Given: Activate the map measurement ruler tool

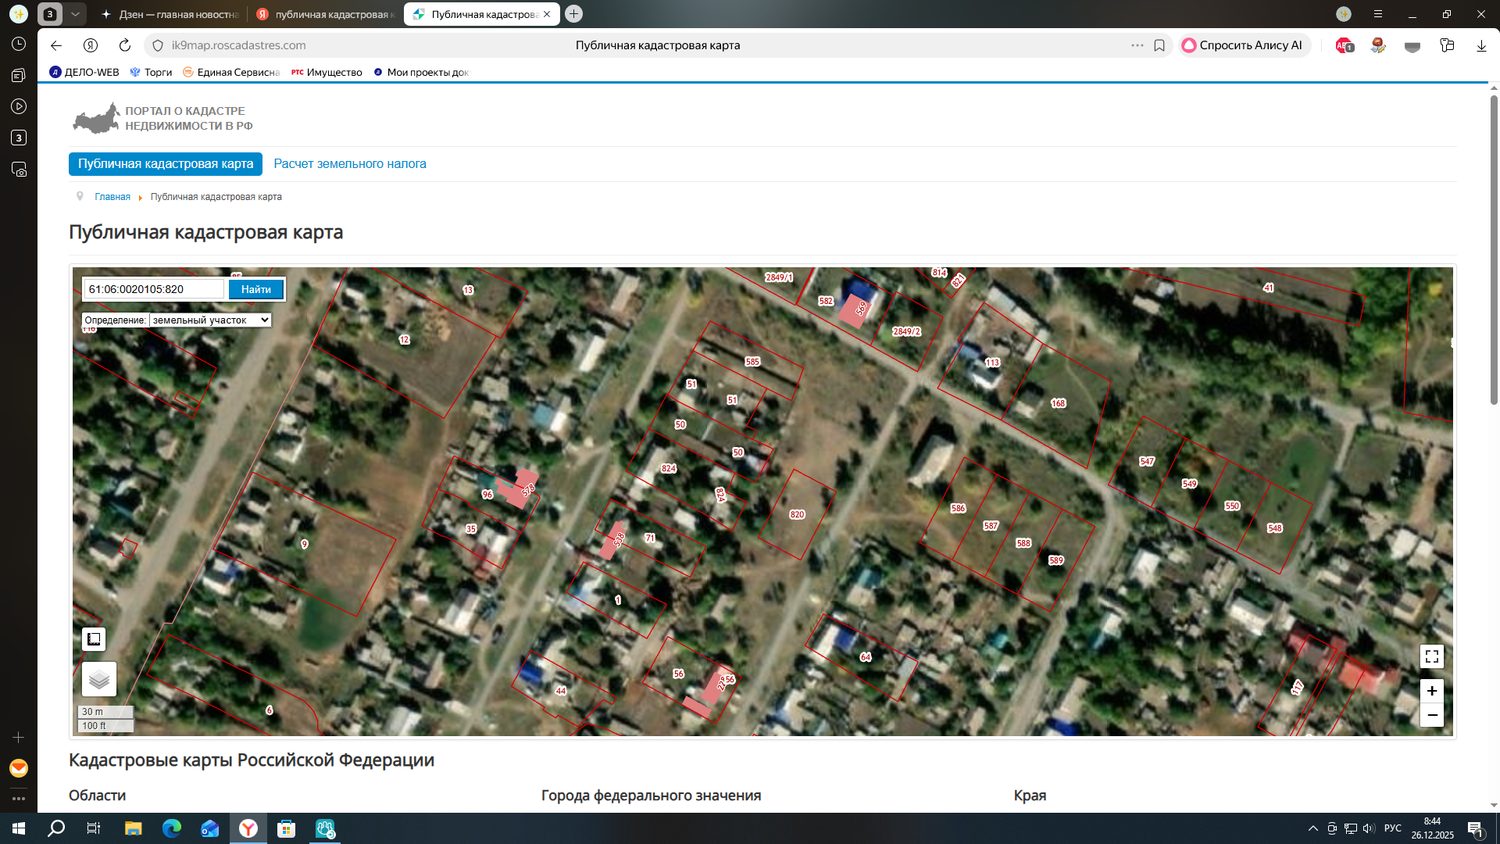Looking at the screenshot, I should [93, 639].
